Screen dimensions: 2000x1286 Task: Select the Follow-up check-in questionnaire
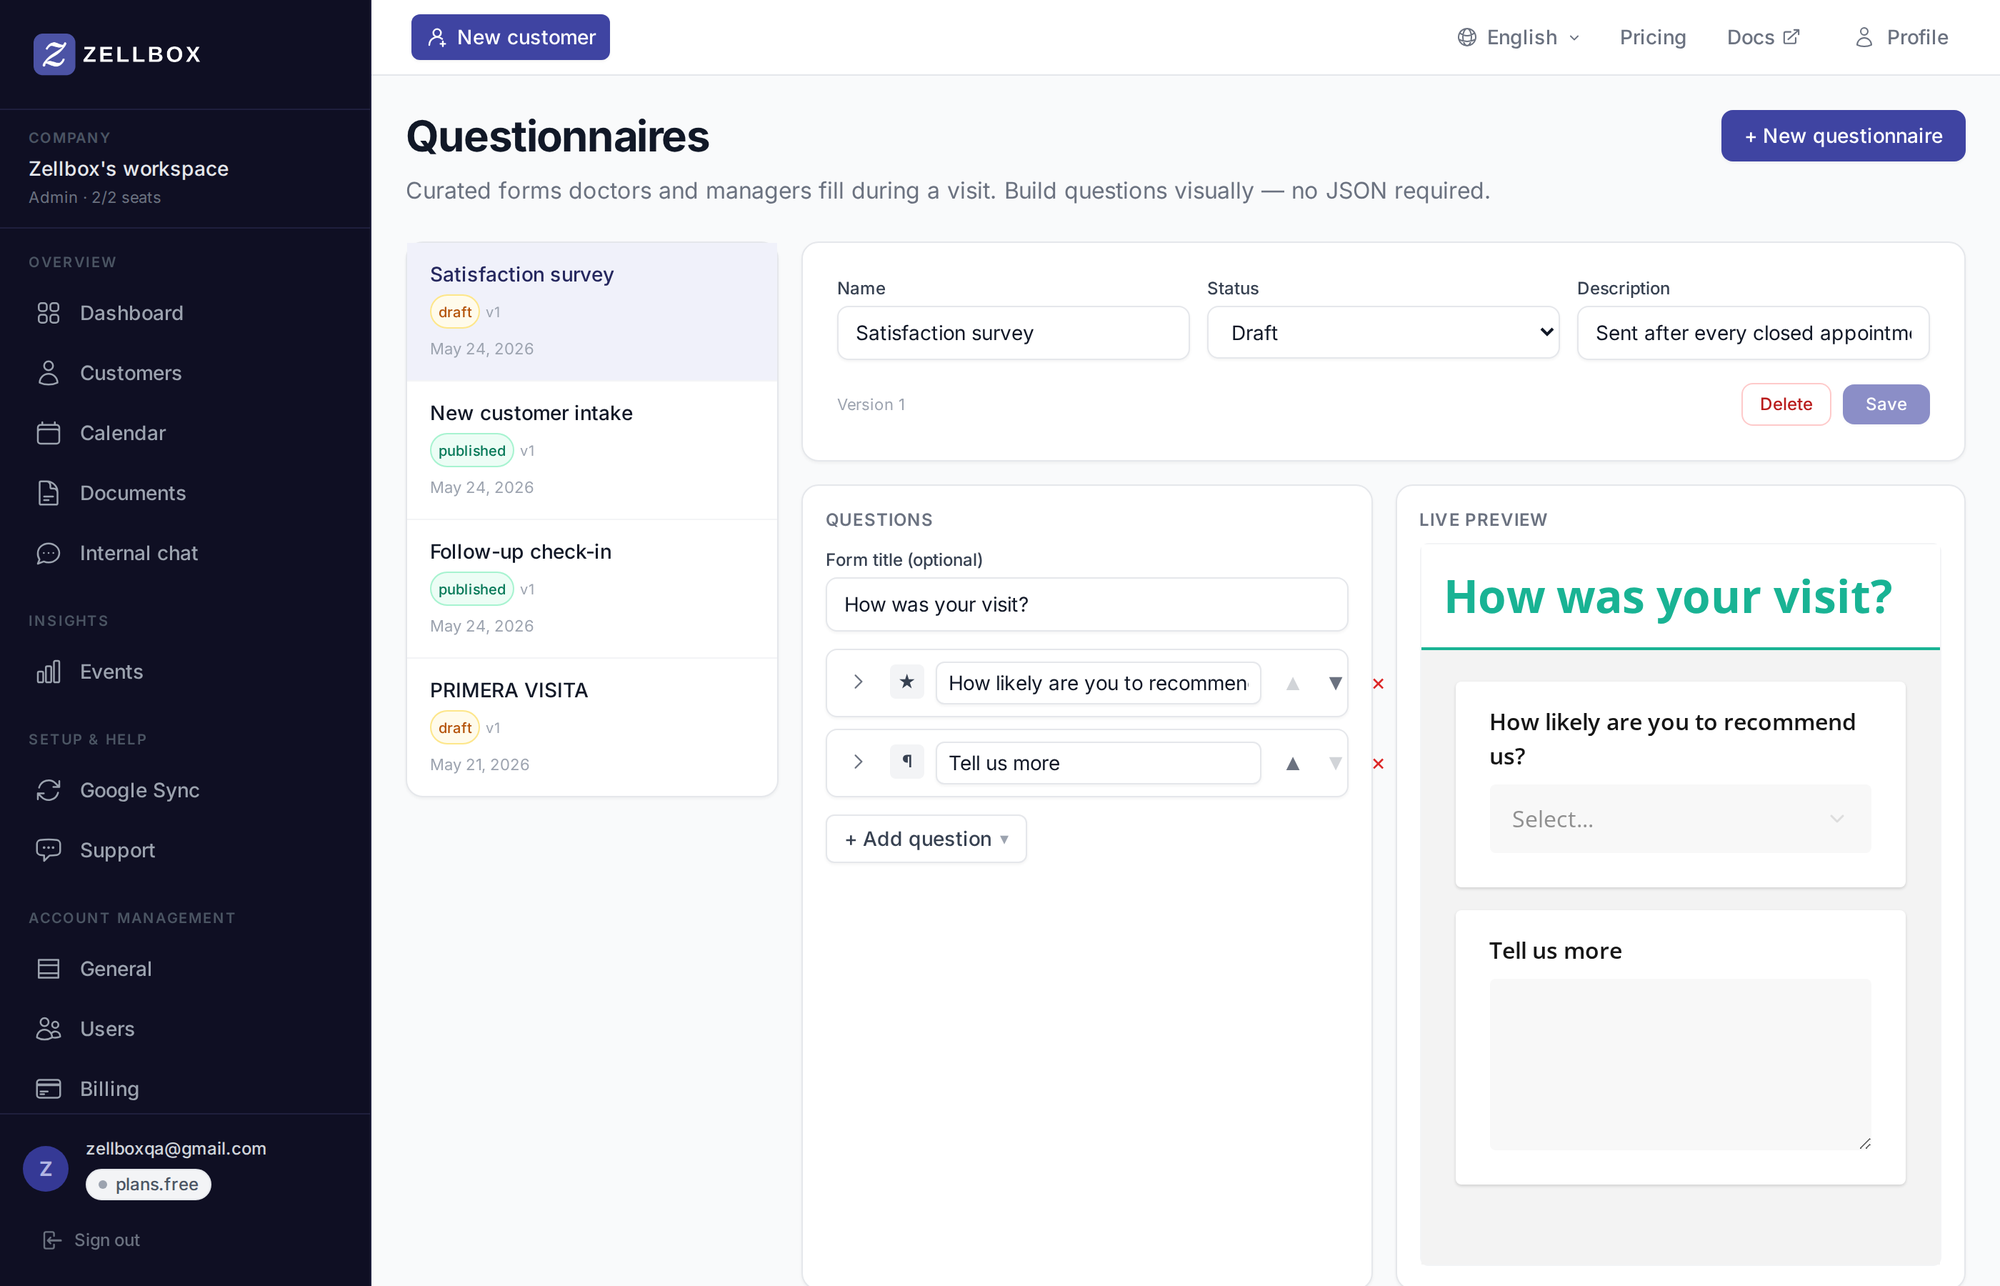tap(592, 588)
